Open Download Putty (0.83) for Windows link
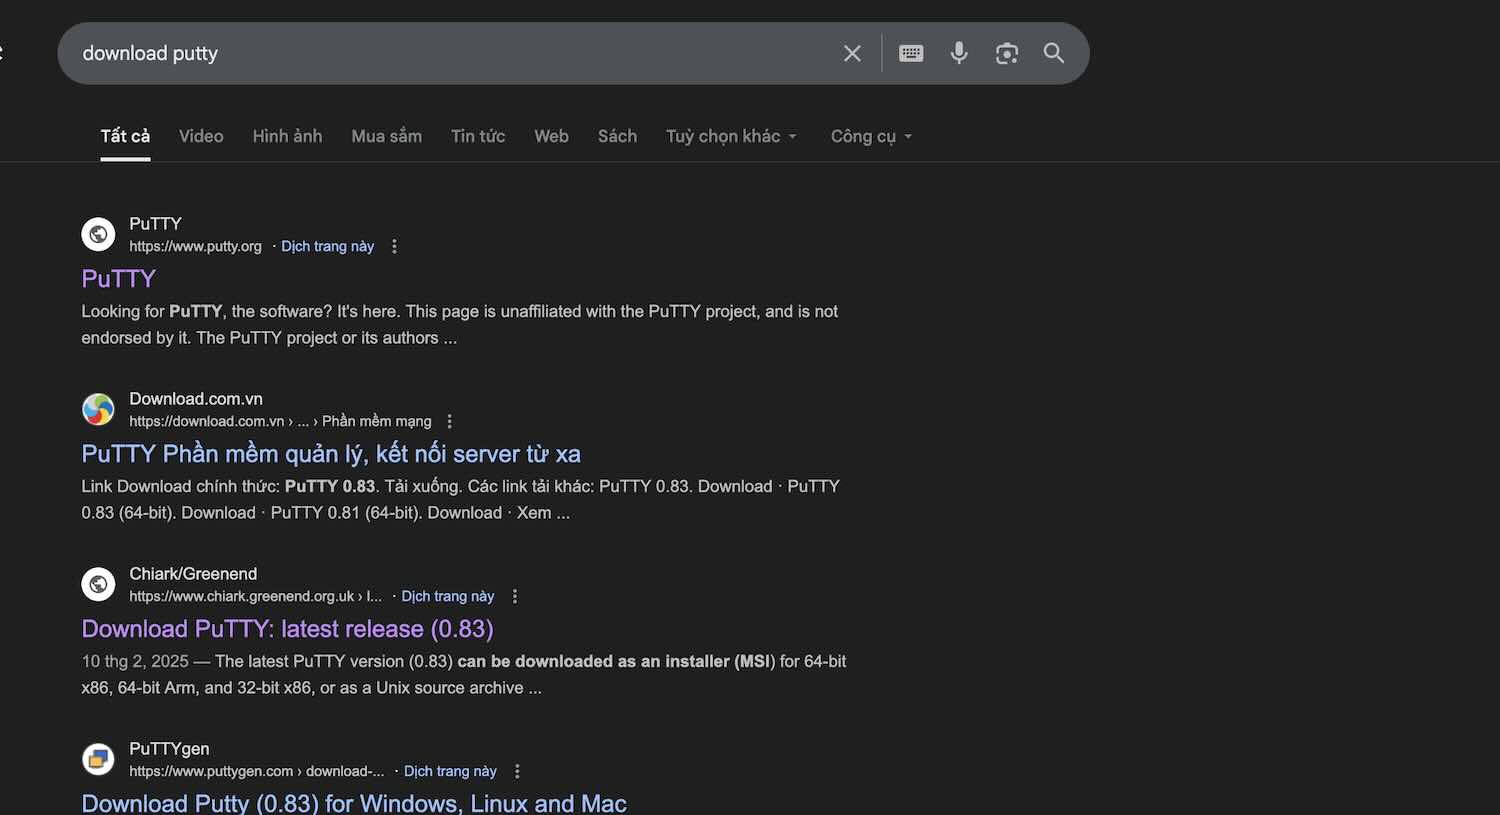1500x815 pixels. 354,803
